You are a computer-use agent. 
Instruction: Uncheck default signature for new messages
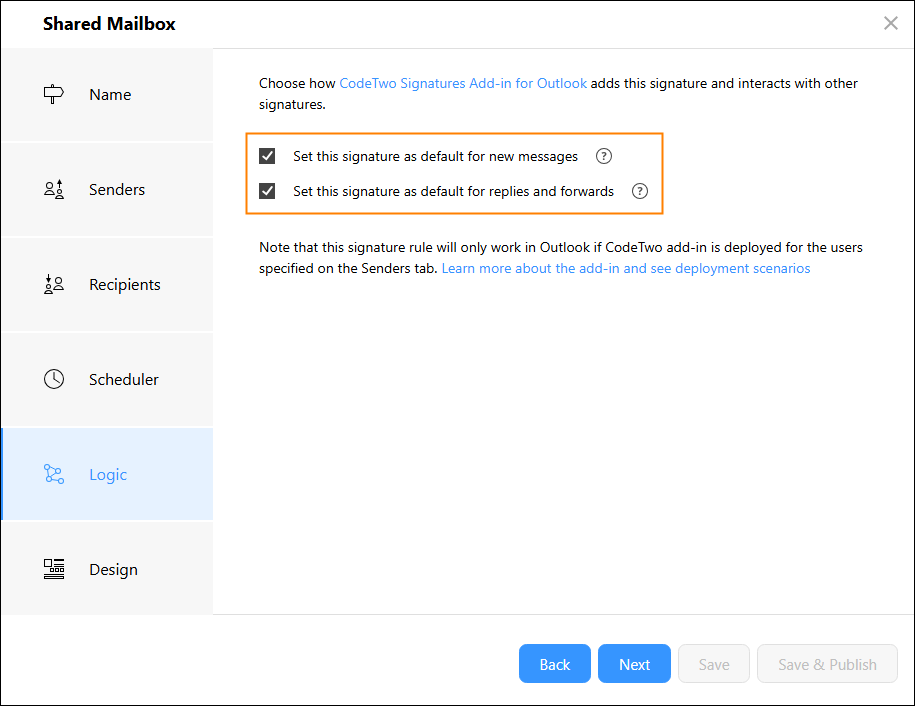pyautogui.click(x=267, y=156)
